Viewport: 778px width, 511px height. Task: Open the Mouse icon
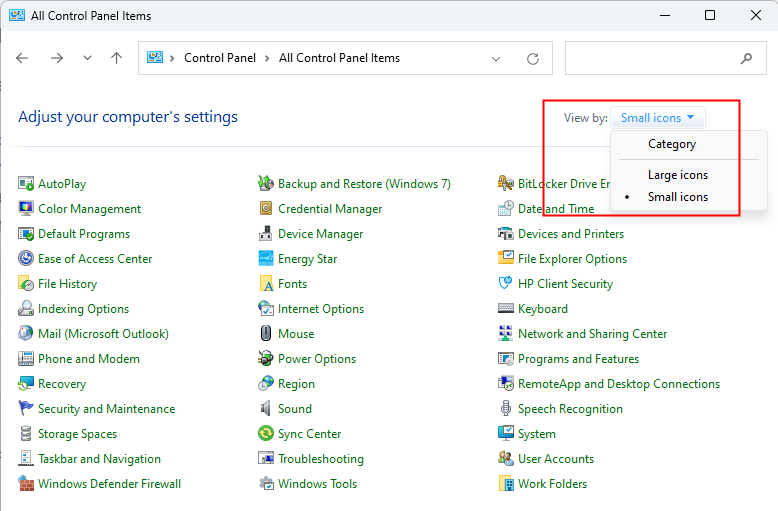(x=266, y=333)
